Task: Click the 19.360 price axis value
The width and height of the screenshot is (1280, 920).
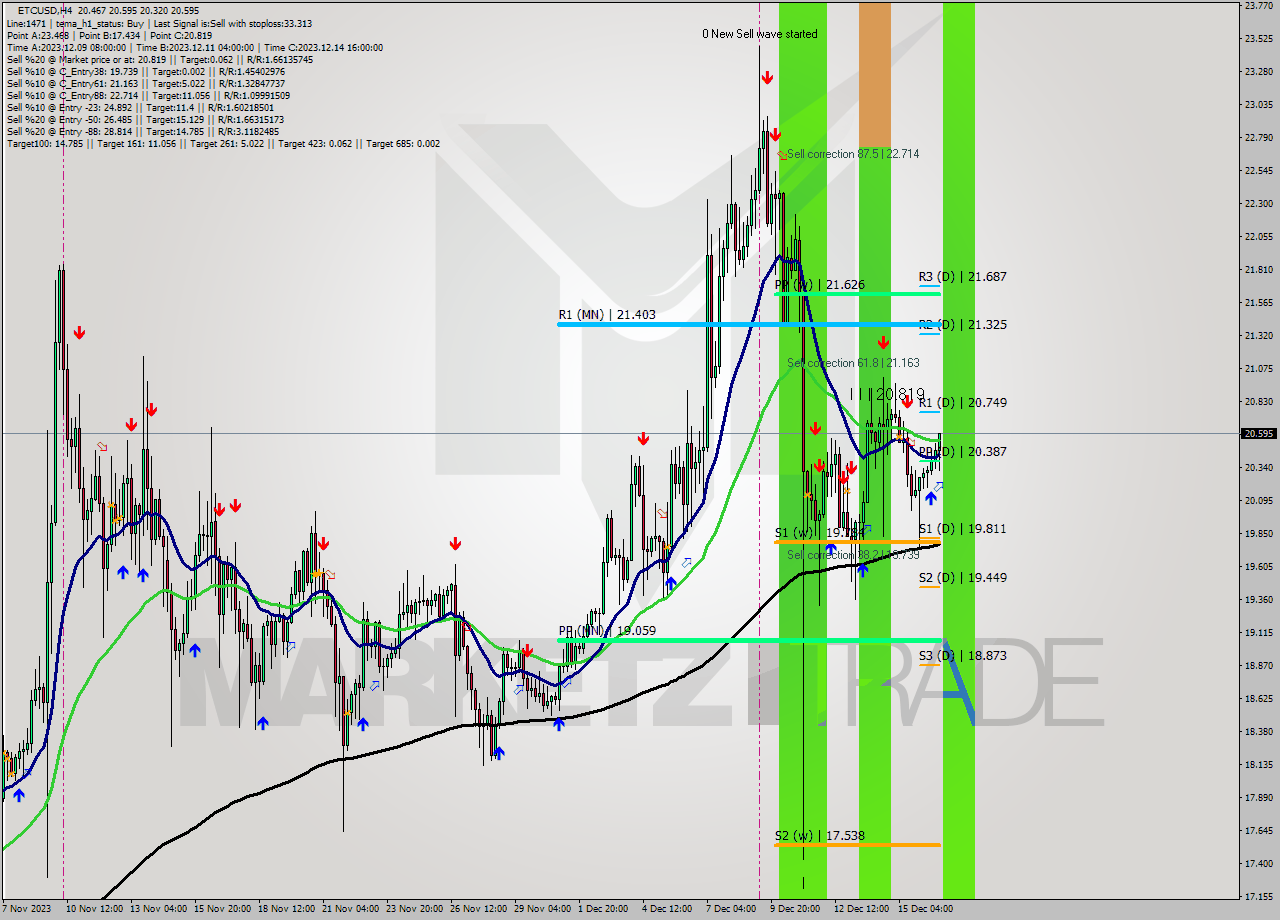Action: (x=1258, y=599)
